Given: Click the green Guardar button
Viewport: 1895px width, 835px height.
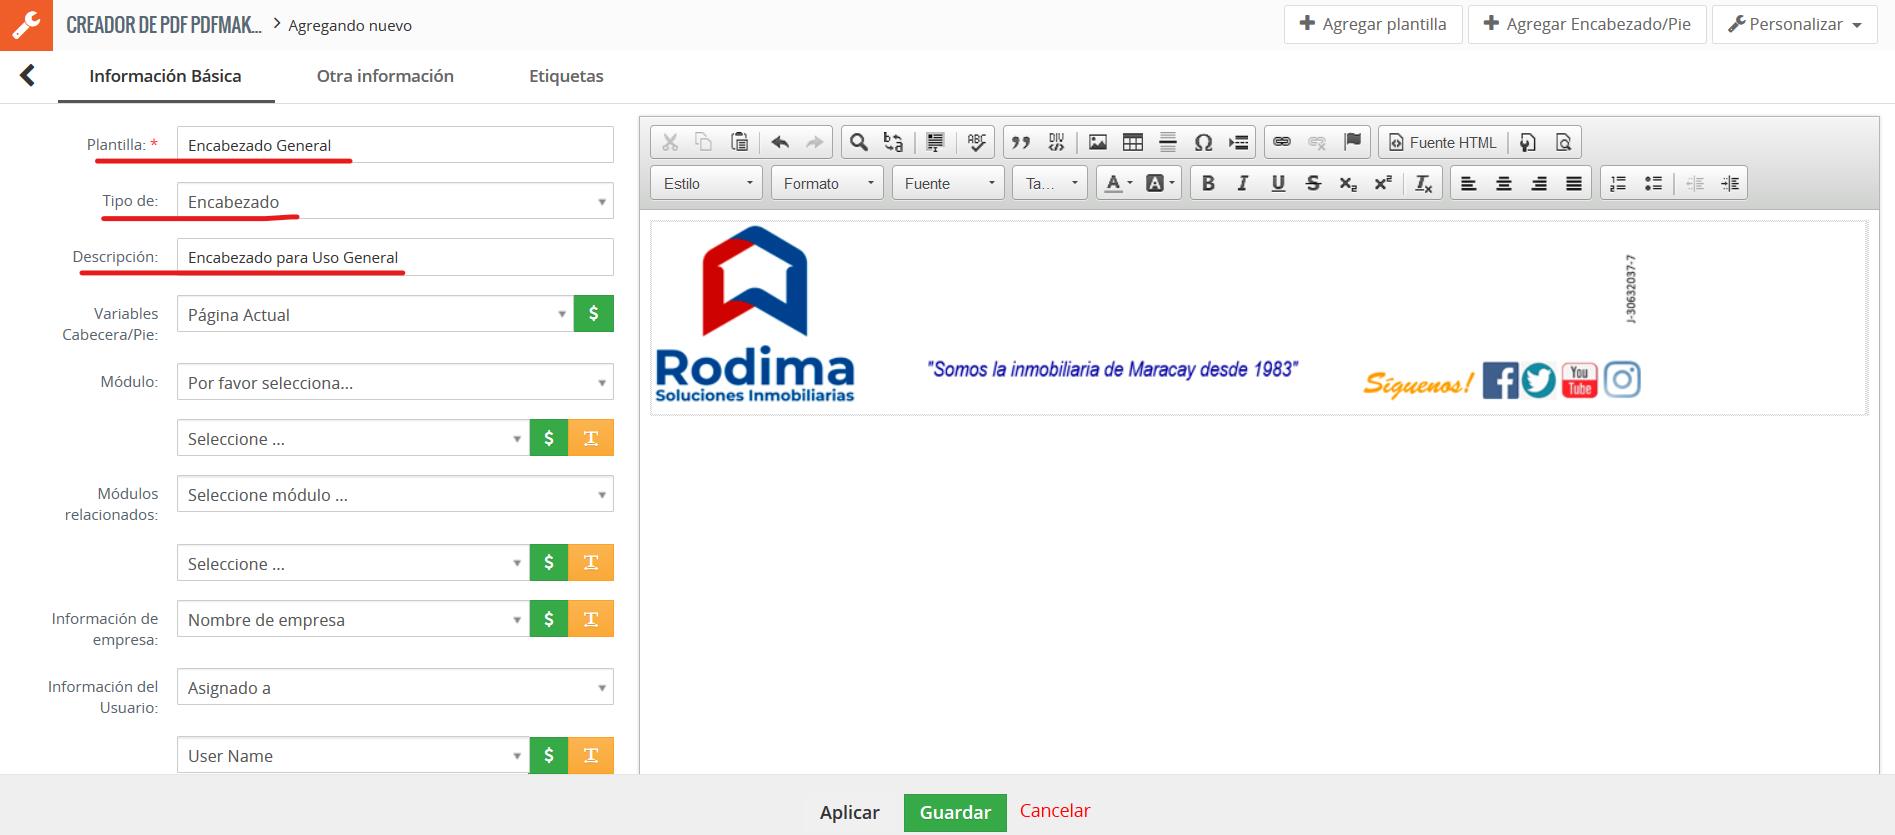Looking at the screenshot, I should coord(954,812).
